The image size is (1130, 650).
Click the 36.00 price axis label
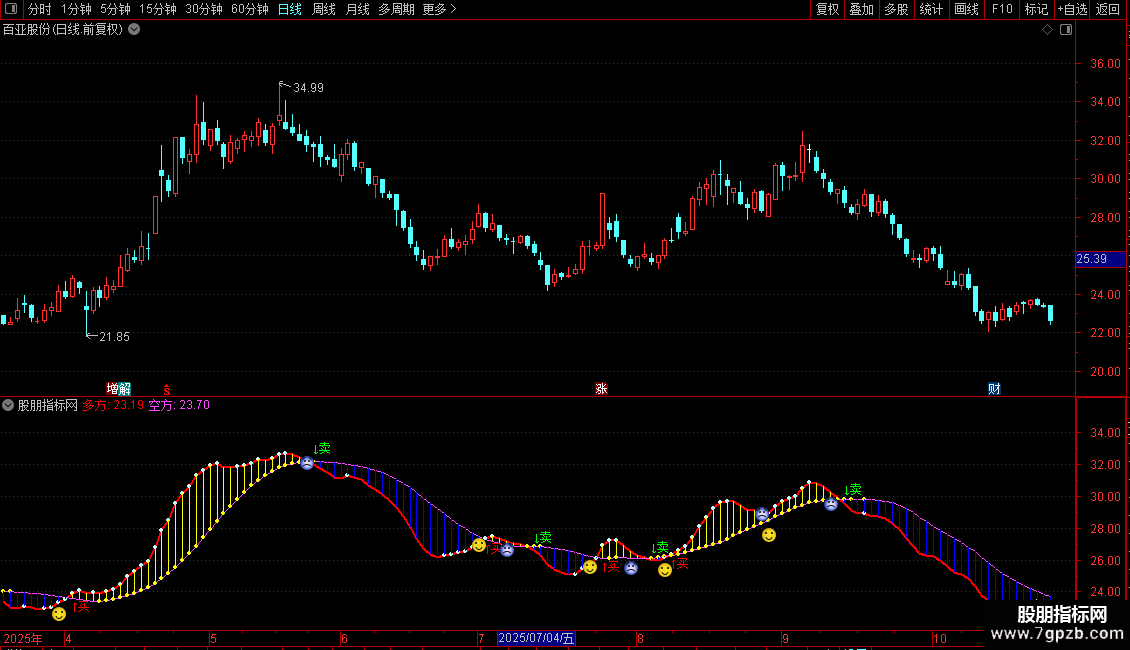tap(1105, 63)
